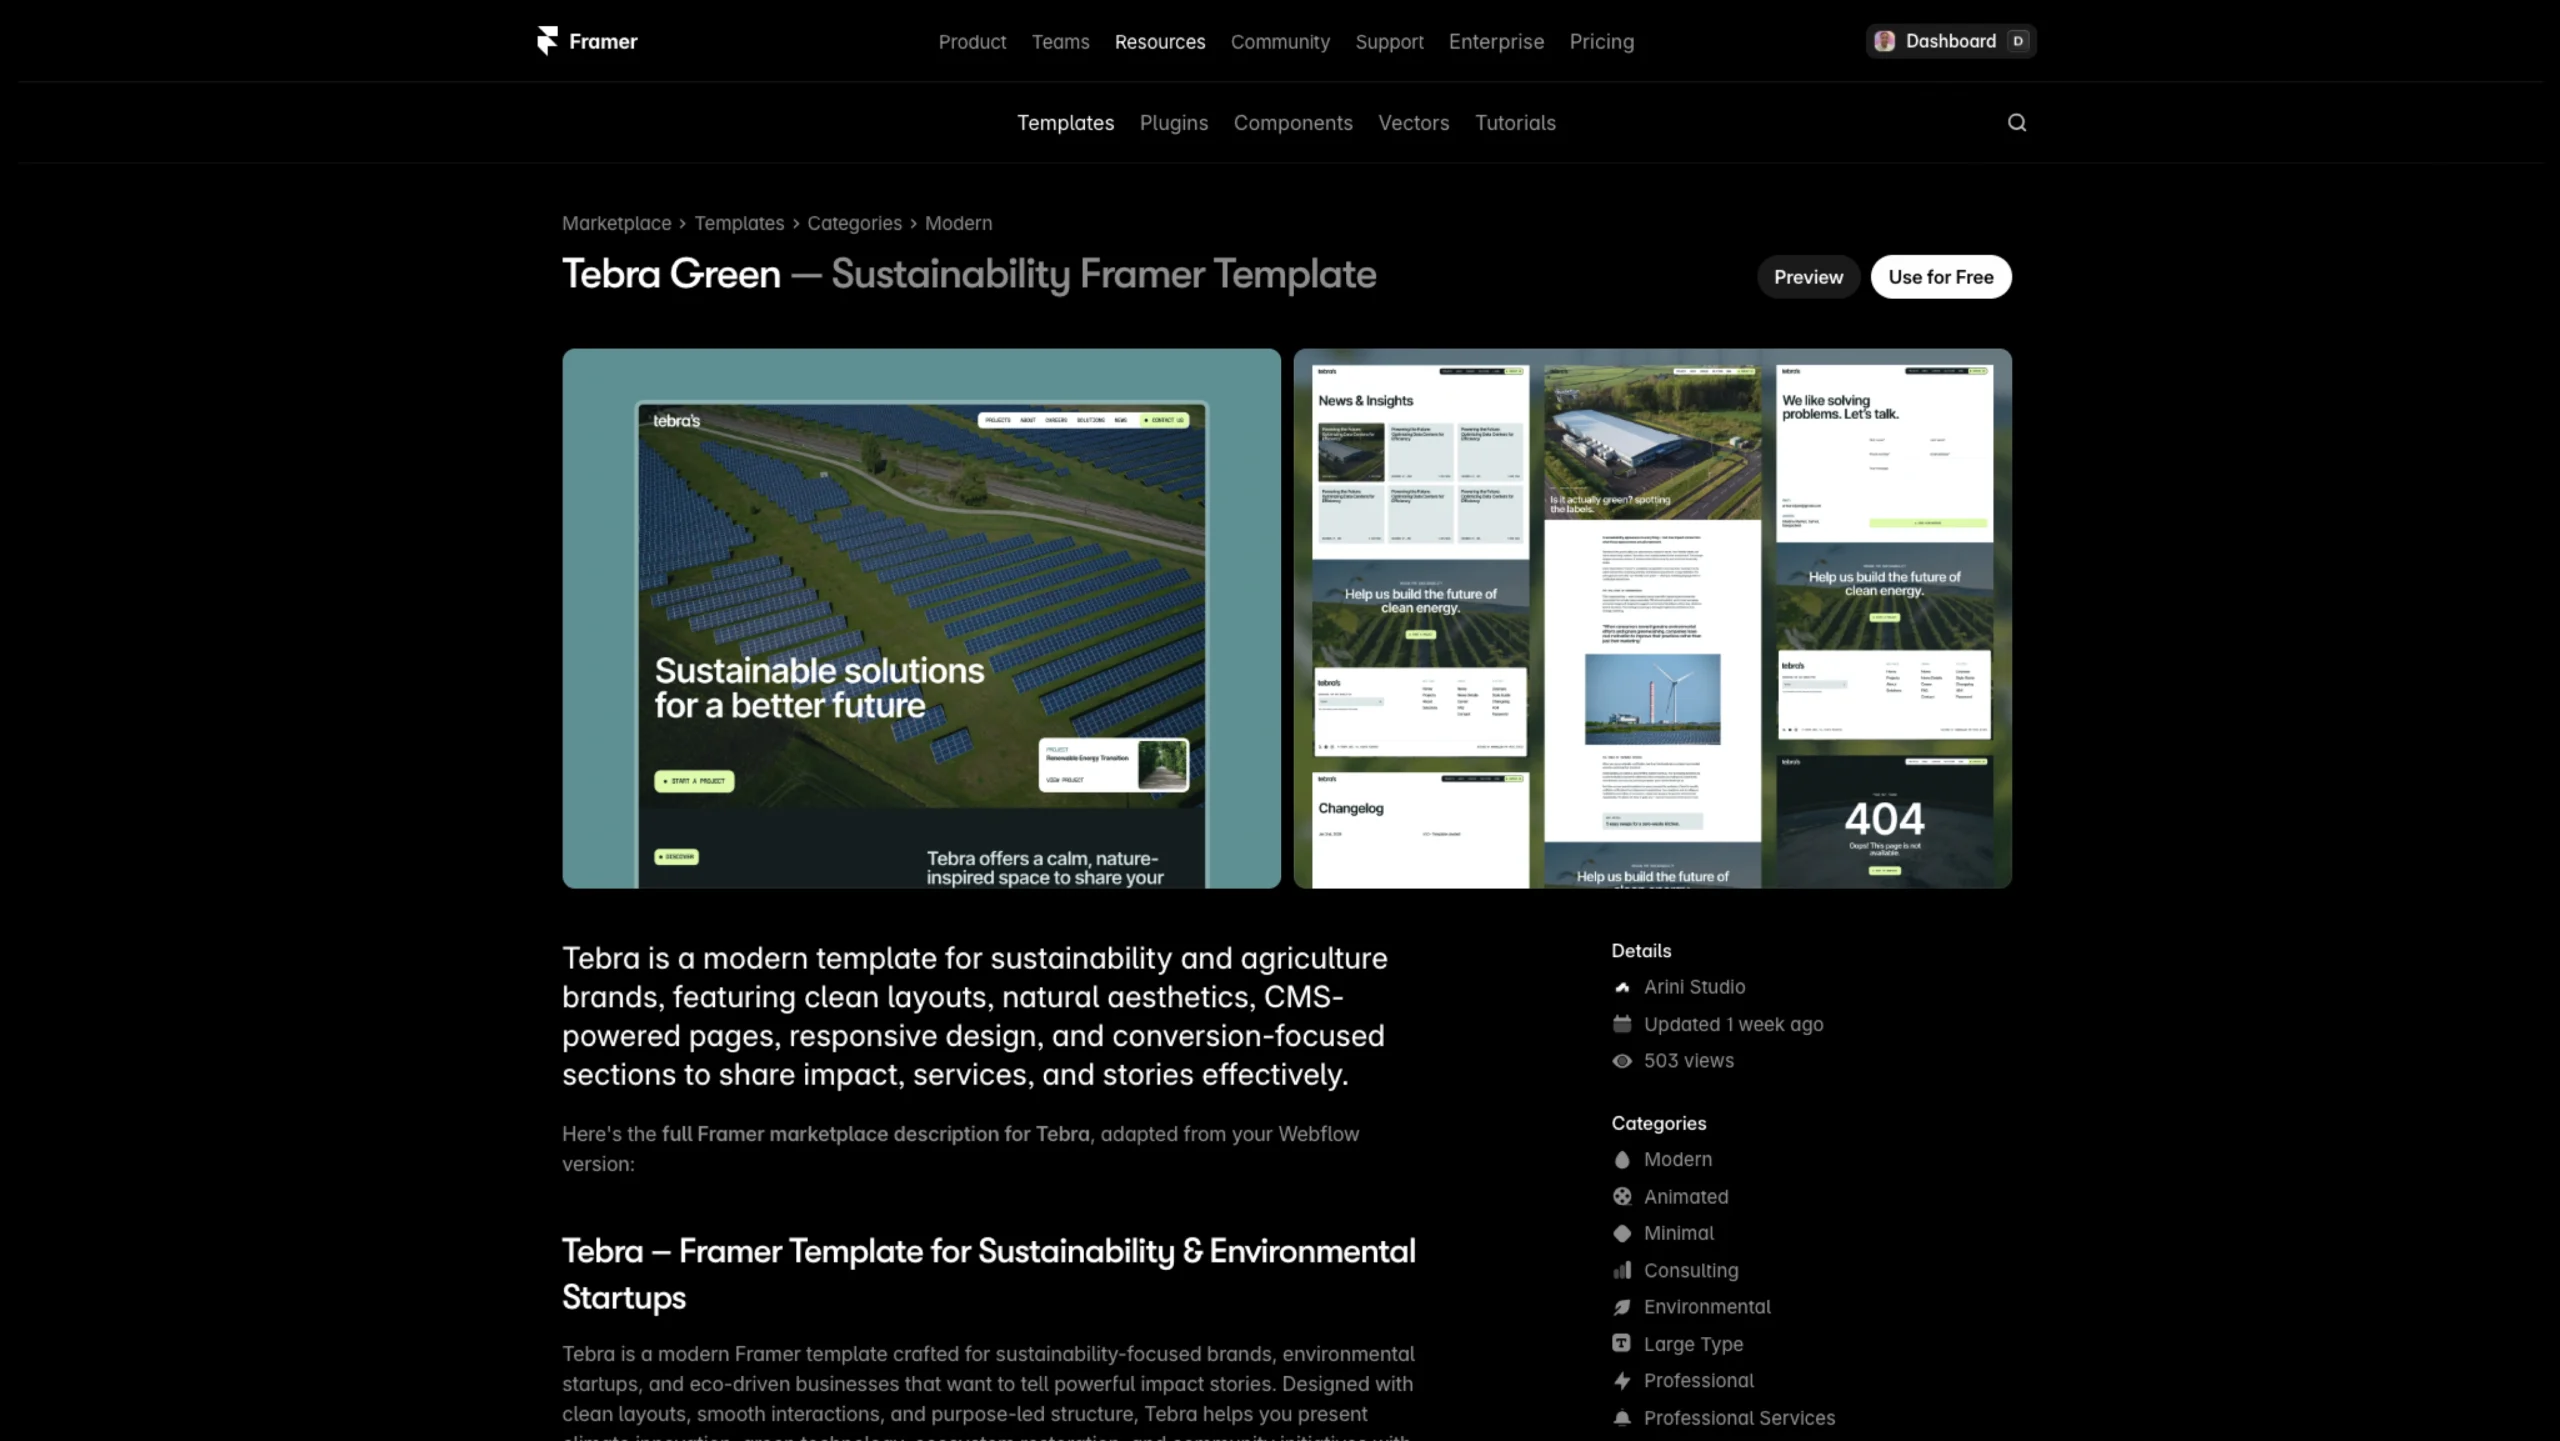This screenshot has width=2560, height=1441.
Task: Open the Product menu
Action: [972, 42]
